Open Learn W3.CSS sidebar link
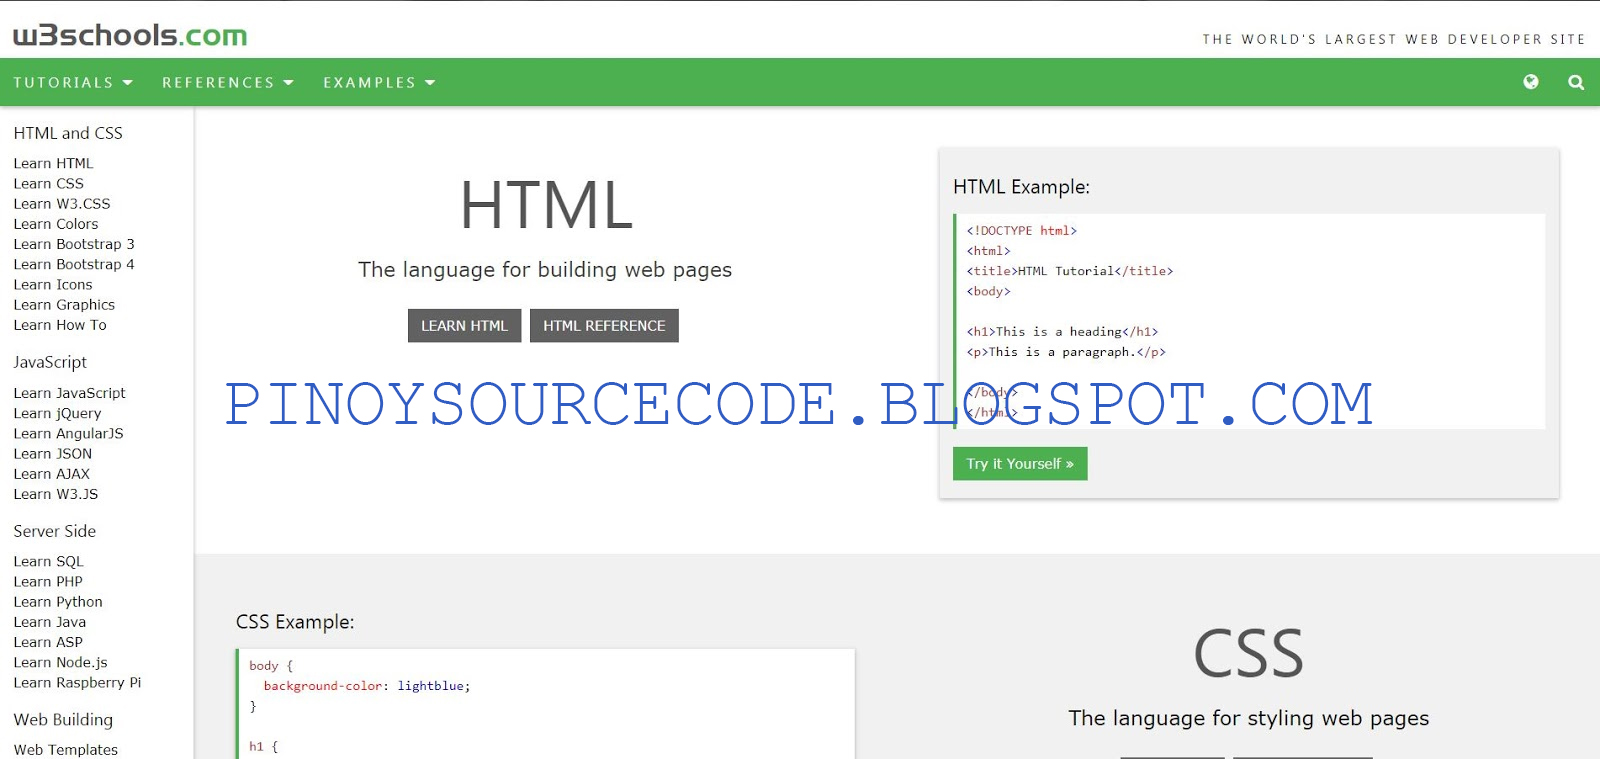 [62, 203]
